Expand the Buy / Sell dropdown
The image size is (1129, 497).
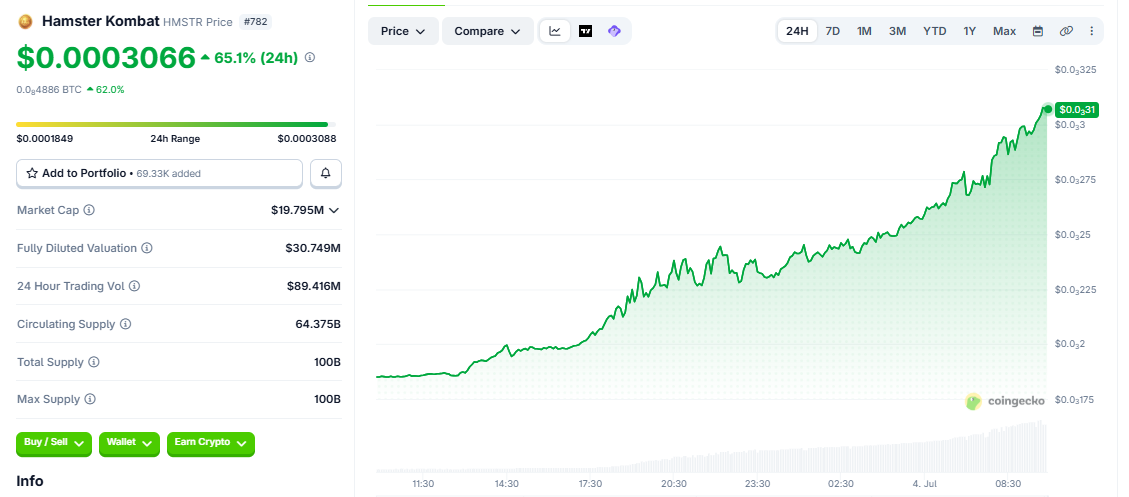tap(54, 443)
